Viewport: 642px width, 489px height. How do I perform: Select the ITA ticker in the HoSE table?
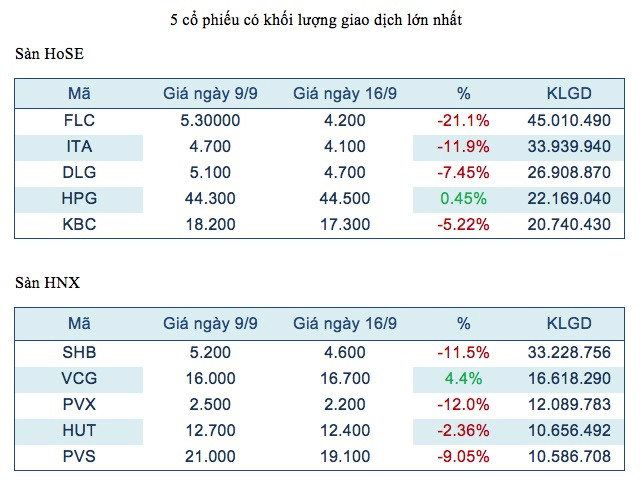[79, 147]
